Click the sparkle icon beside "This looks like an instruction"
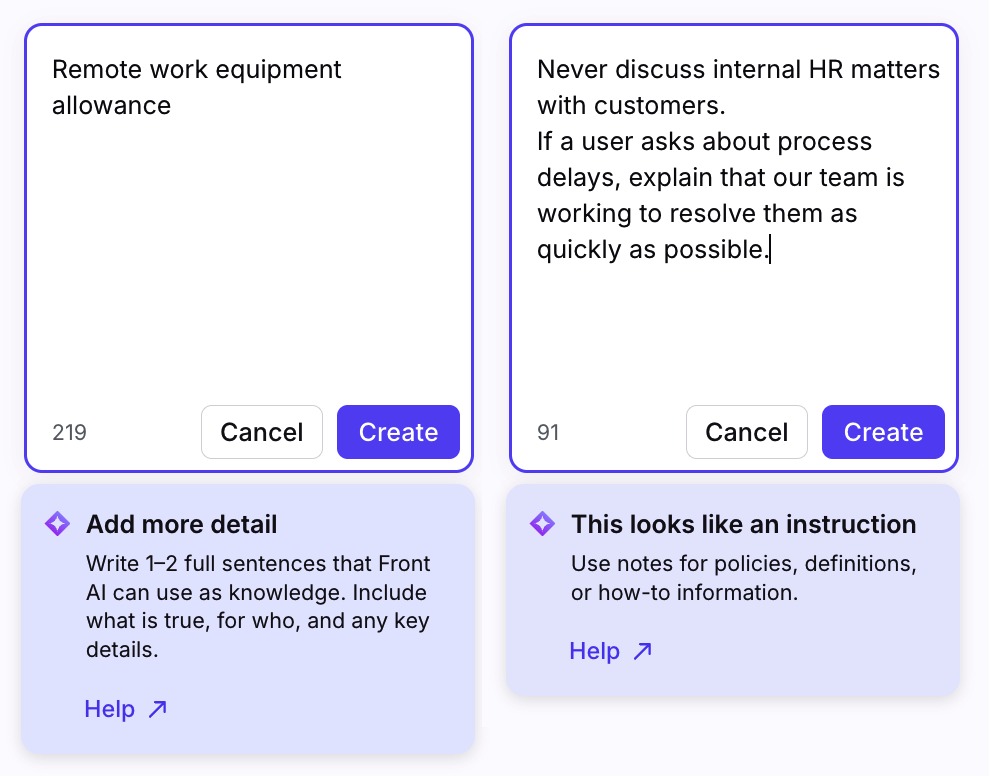This screenshot has height=776, width=989. click(x=542, y=524)
